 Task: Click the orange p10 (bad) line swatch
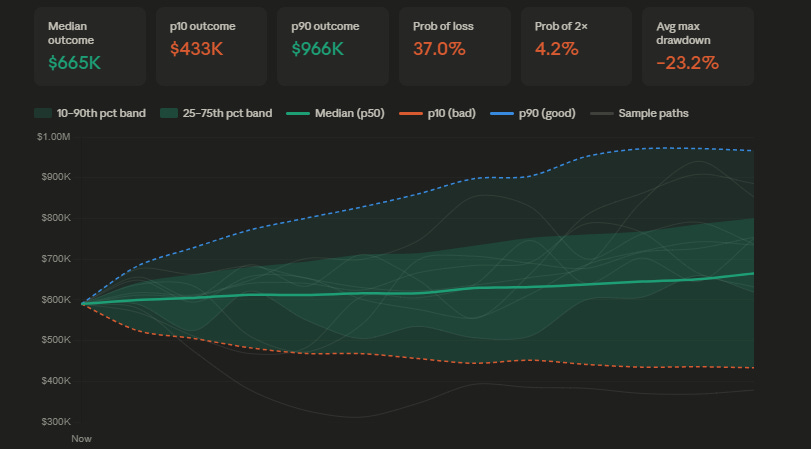click(411, 113)
